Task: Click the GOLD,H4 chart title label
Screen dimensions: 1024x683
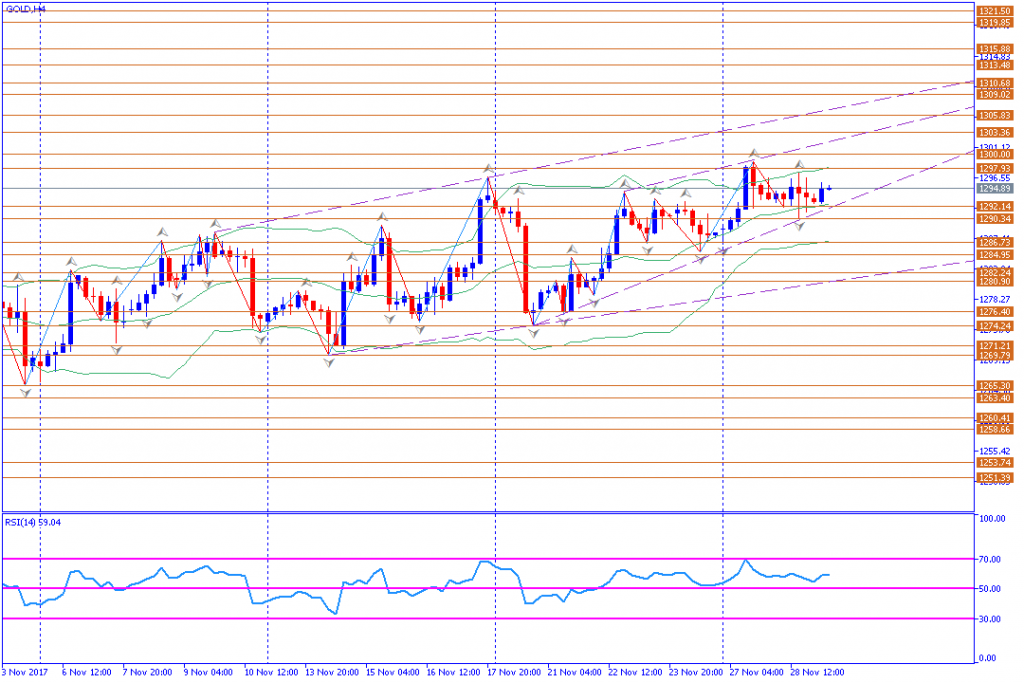Action: [x=25, y=9]
